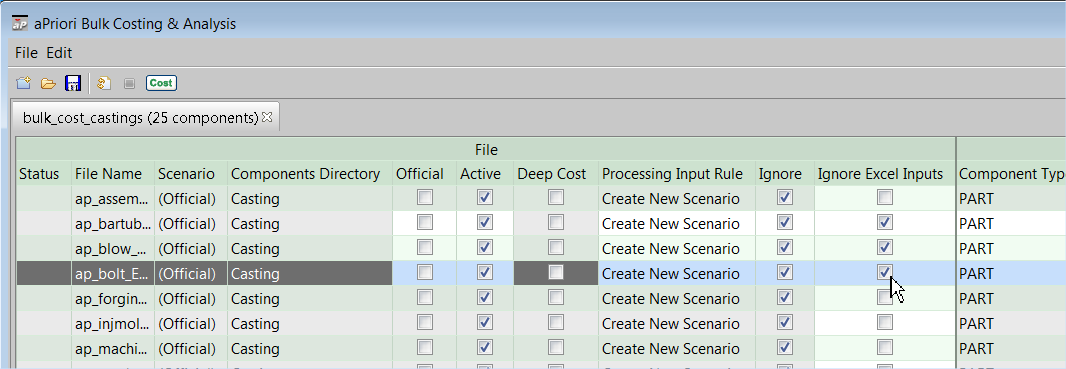Click the Ignore Excel Inputs column header
Viewport: 1066px width, 369px height.
884,174
